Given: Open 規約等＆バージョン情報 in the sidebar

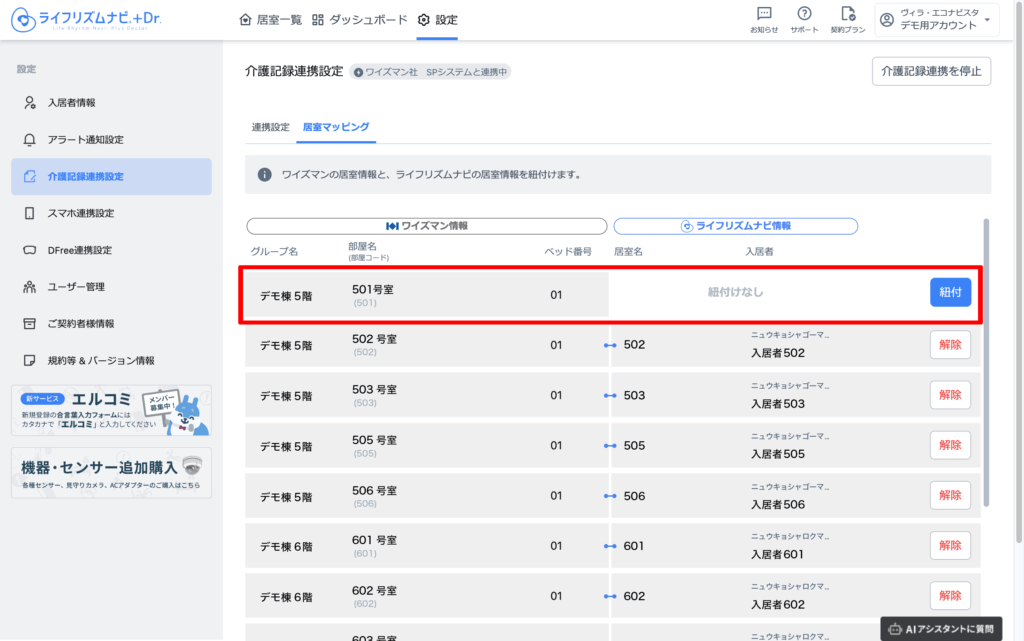Looking at the screenshot, I should pos(101,360).
